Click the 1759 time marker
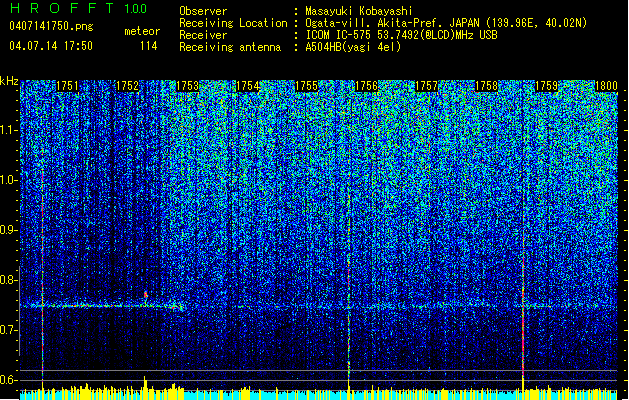 click(546, 86)
